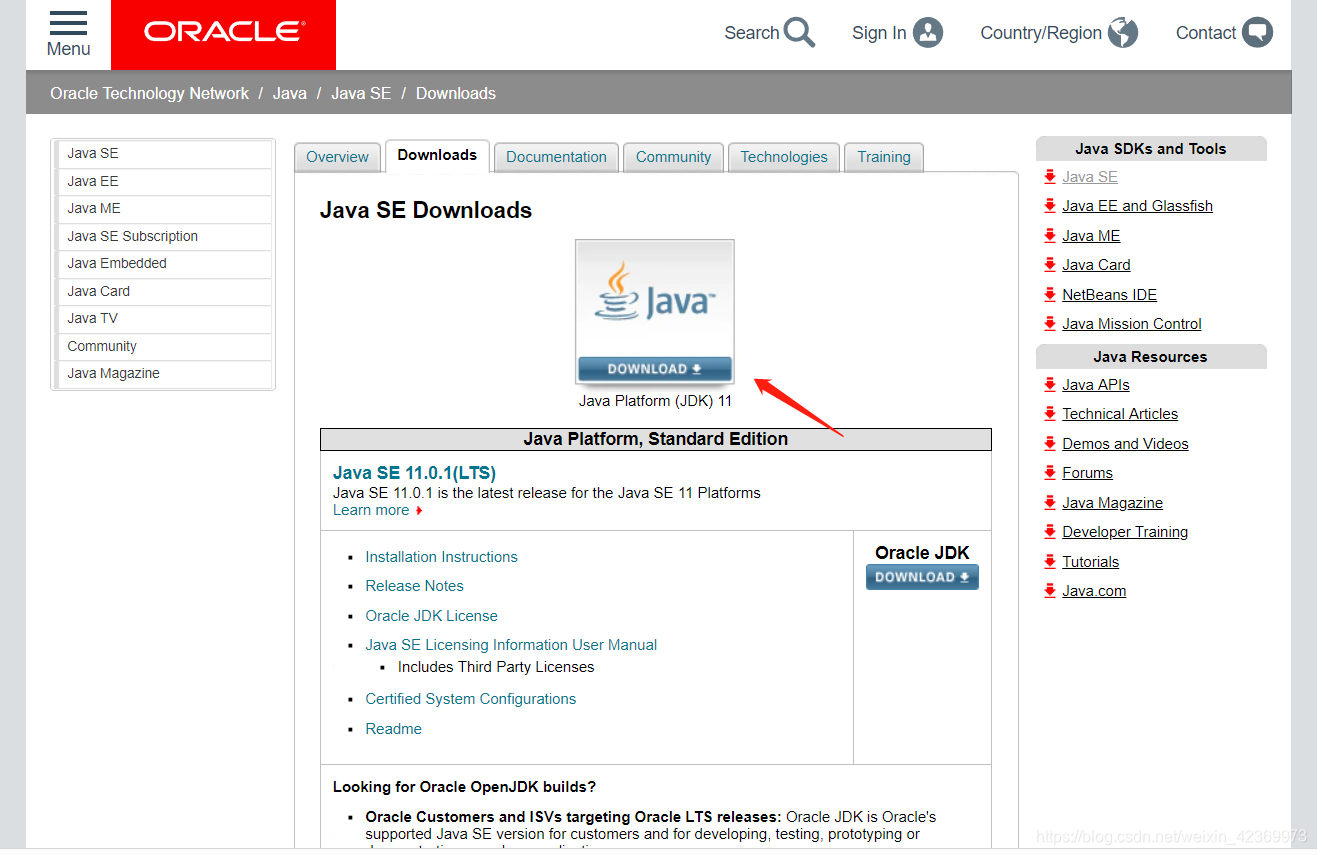Click the red arrow icon beside Java APIs

pos(1049,384)
